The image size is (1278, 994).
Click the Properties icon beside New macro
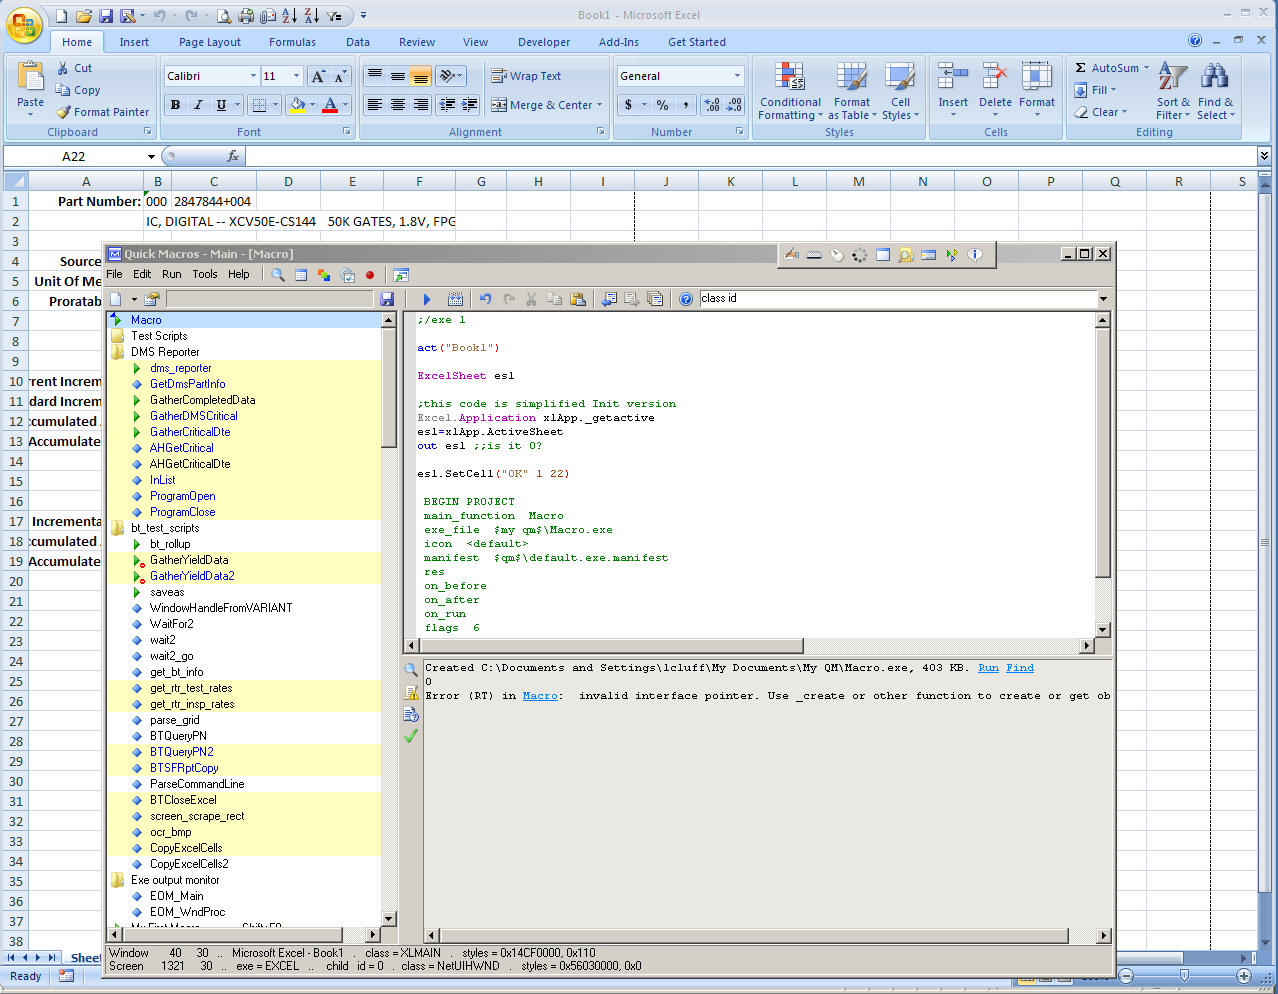click(x=152, y=299)
